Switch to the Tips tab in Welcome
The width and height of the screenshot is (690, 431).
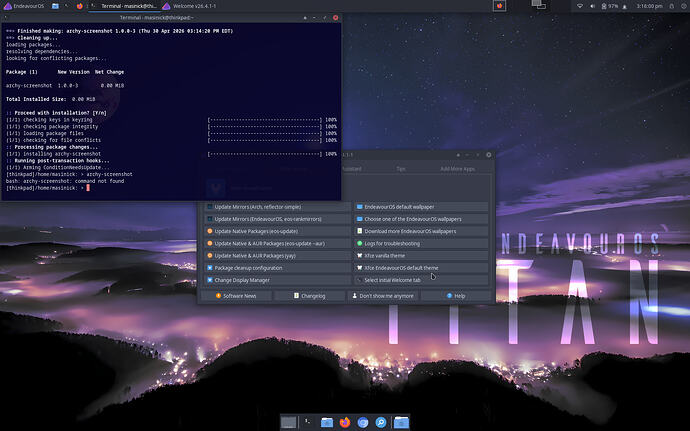[x=400, y=169]
